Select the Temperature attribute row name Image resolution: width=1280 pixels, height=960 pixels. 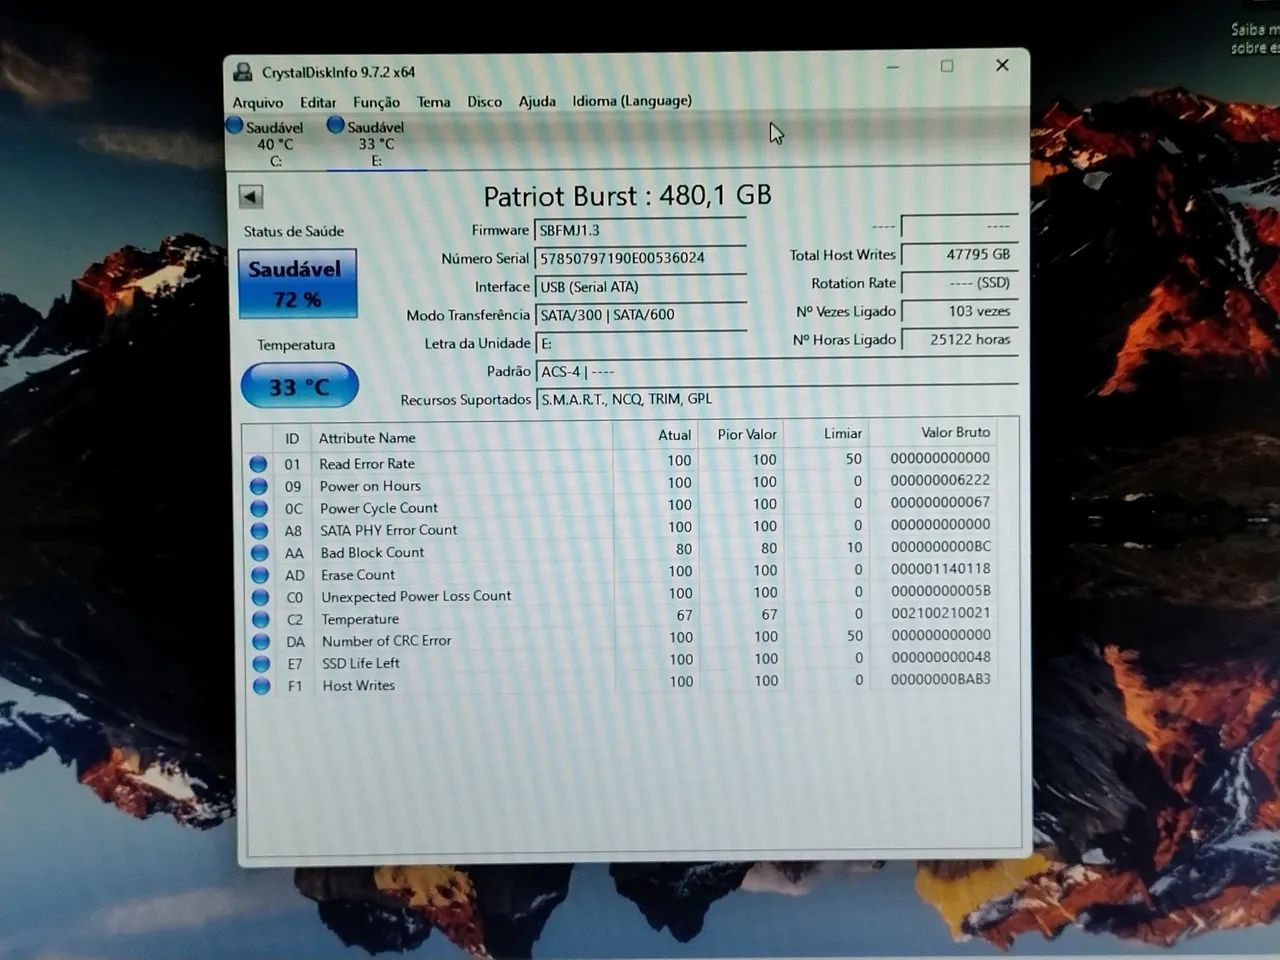(x=360, y=619)
